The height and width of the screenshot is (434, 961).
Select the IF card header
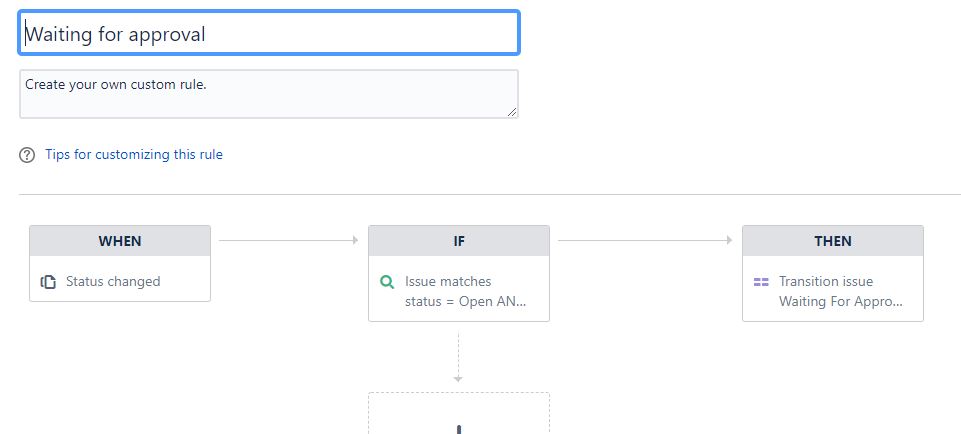[459, 241]
